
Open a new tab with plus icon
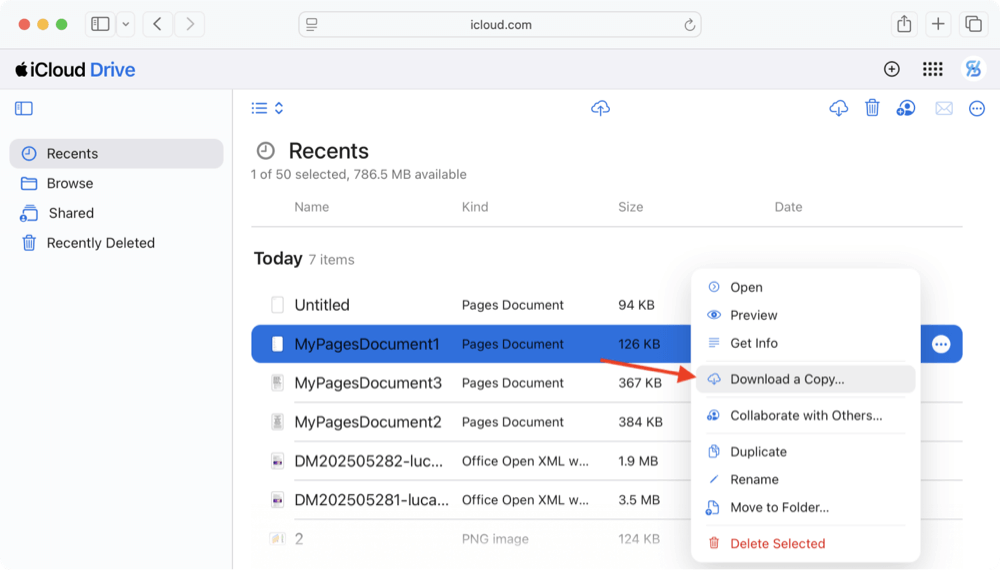click(x=938, y=24)
